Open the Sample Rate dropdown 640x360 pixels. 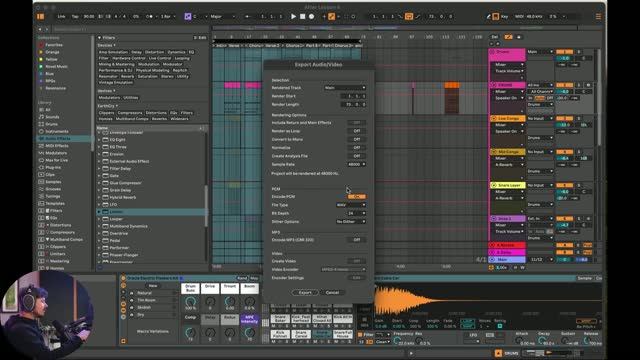pyautogui.click(x=357, y=164)
